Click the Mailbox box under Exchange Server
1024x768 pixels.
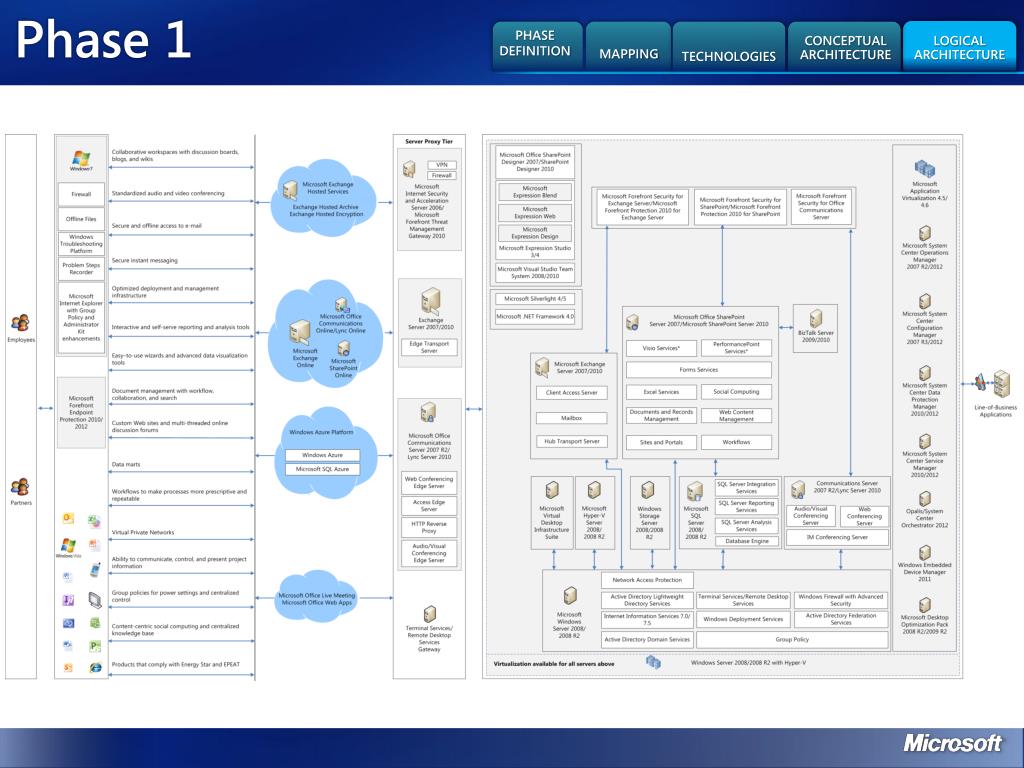571,418
